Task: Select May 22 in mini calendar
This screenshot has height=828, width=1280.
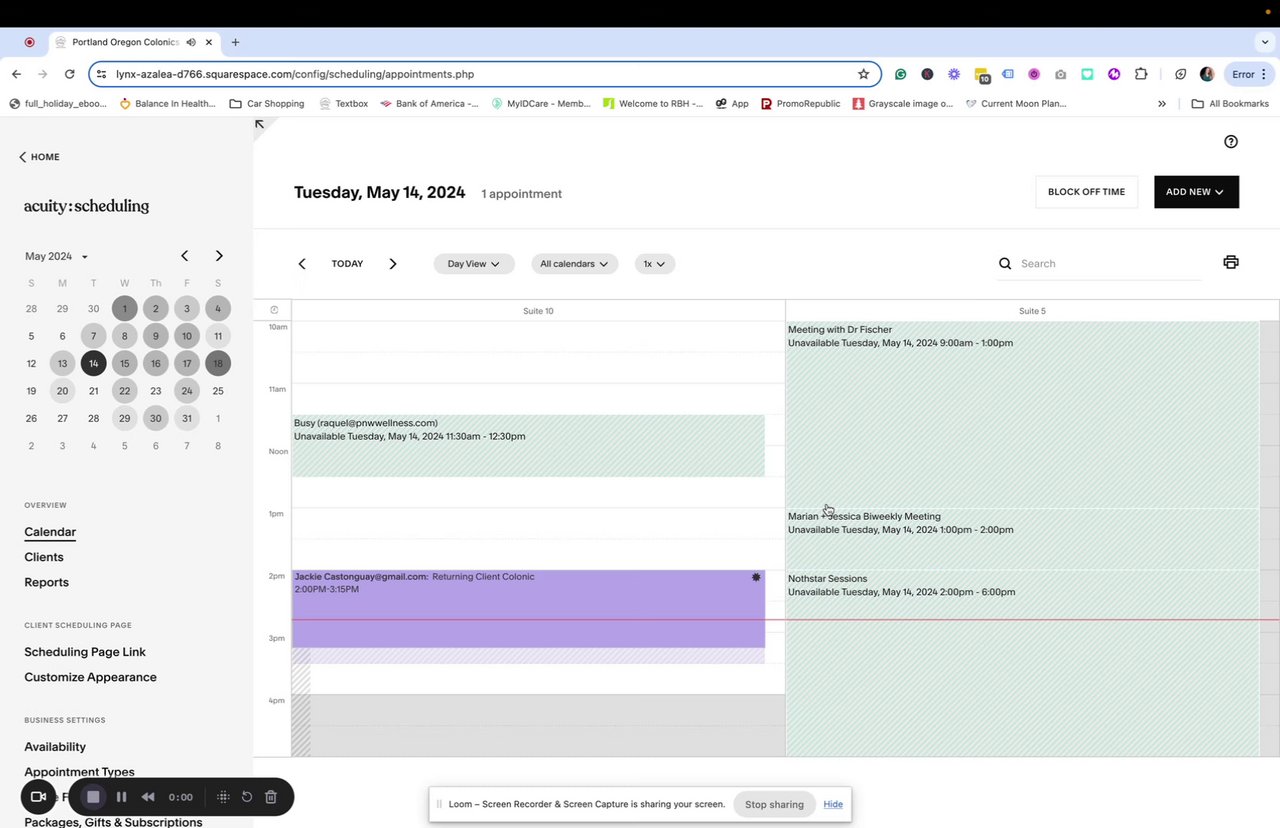Action: (x=125, y=391)
